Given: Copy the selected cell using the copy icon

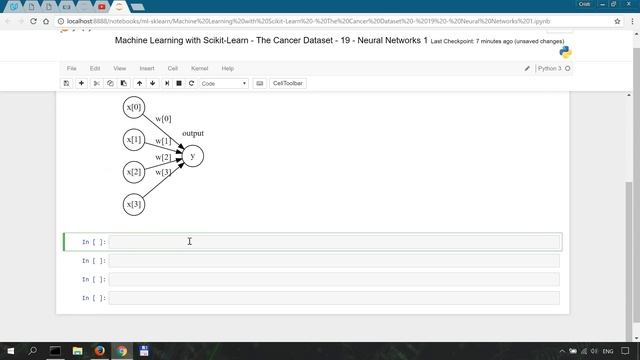Looking at the screenshot, I should [110, 83].
